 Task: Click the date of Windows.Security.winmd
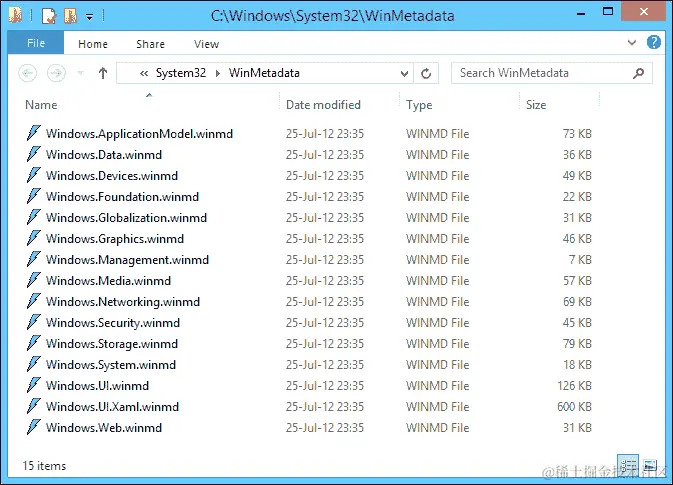(325, 323)
